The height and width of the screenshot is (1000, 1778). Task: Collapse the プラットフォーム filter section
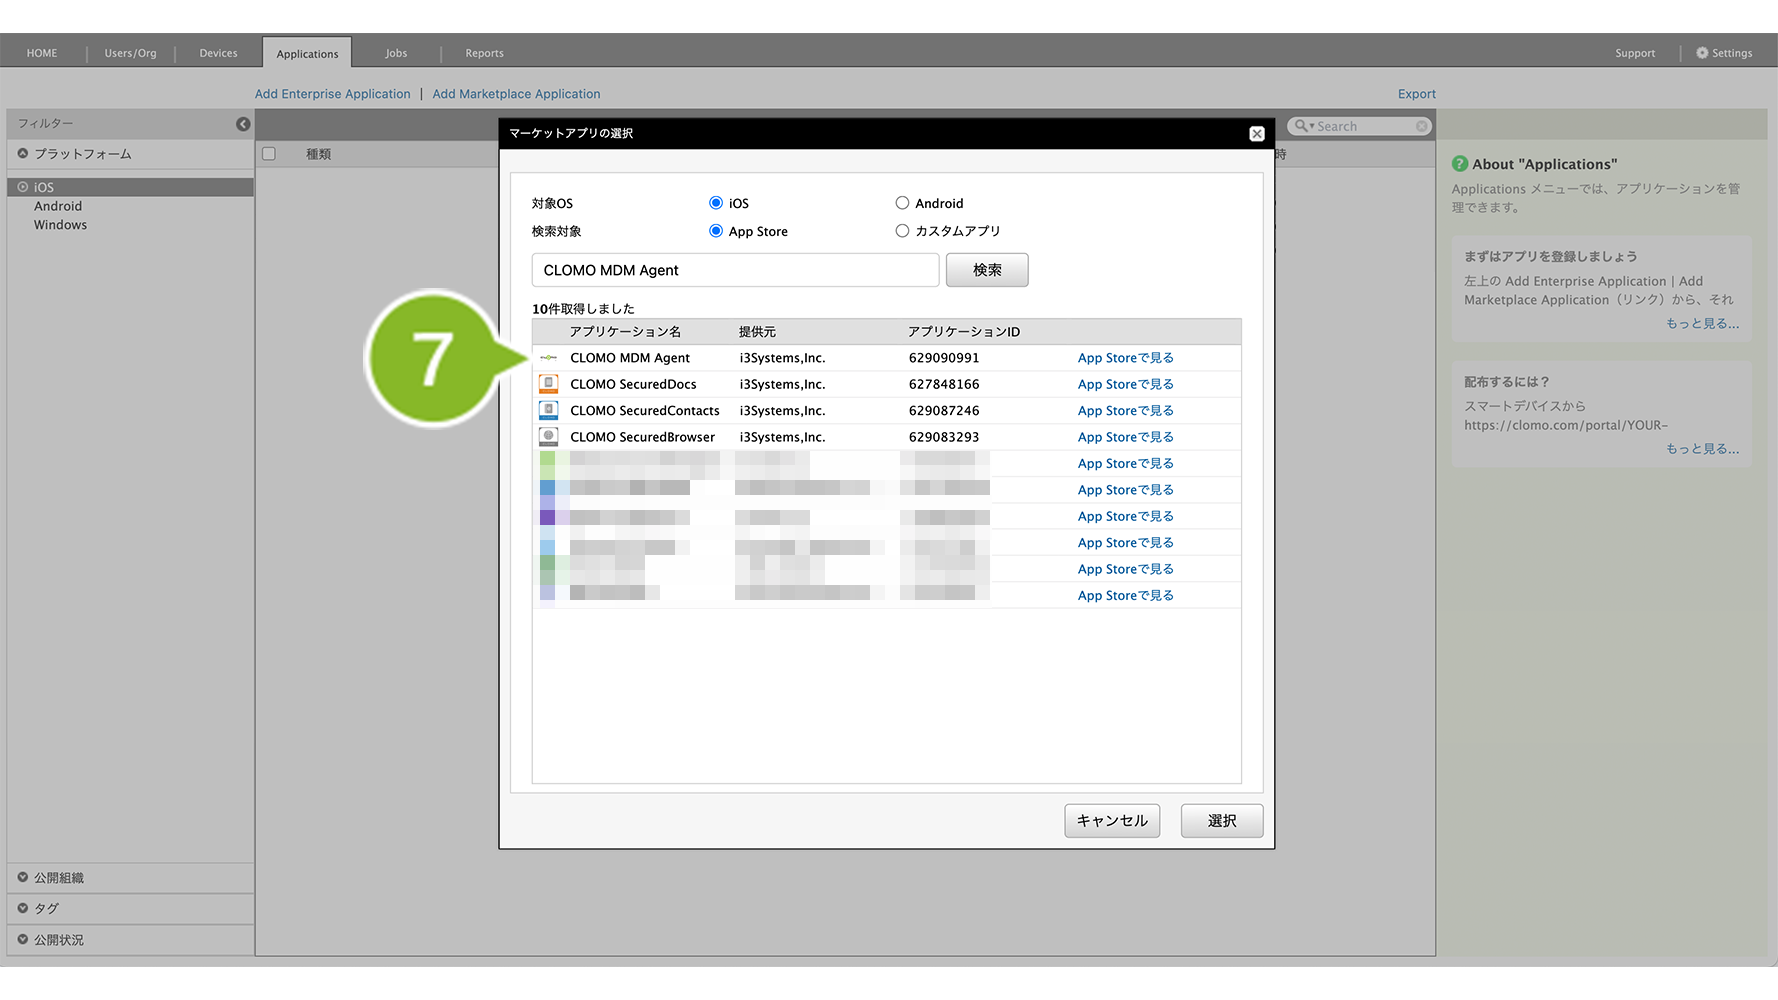coord(23,154)
